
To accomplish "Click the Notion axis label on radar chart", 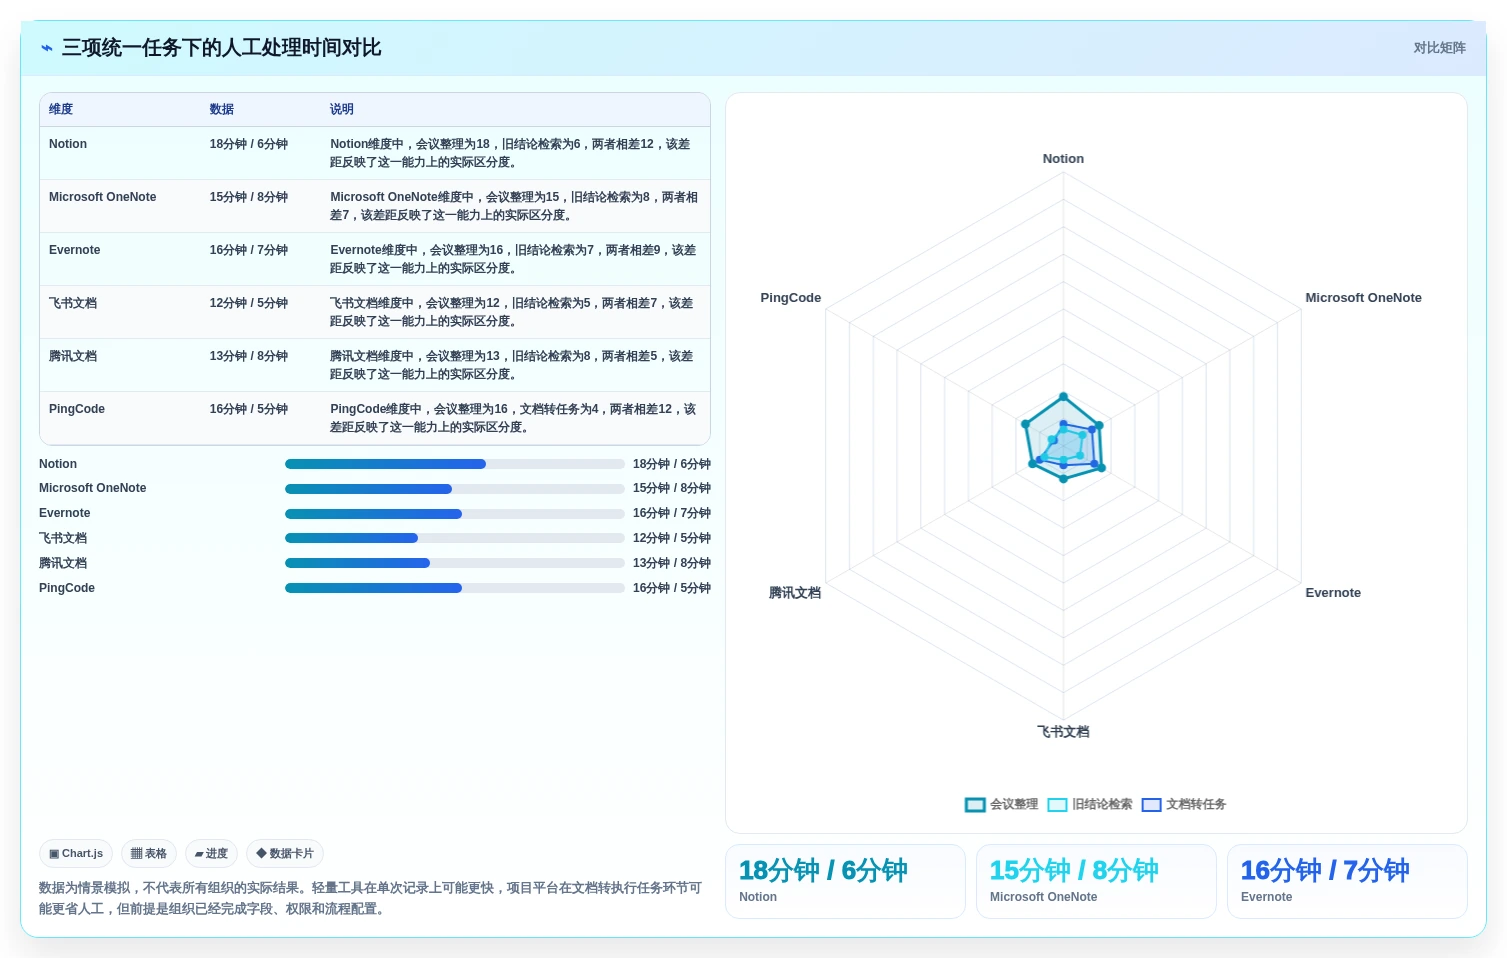I will (x=1063, y=159).
